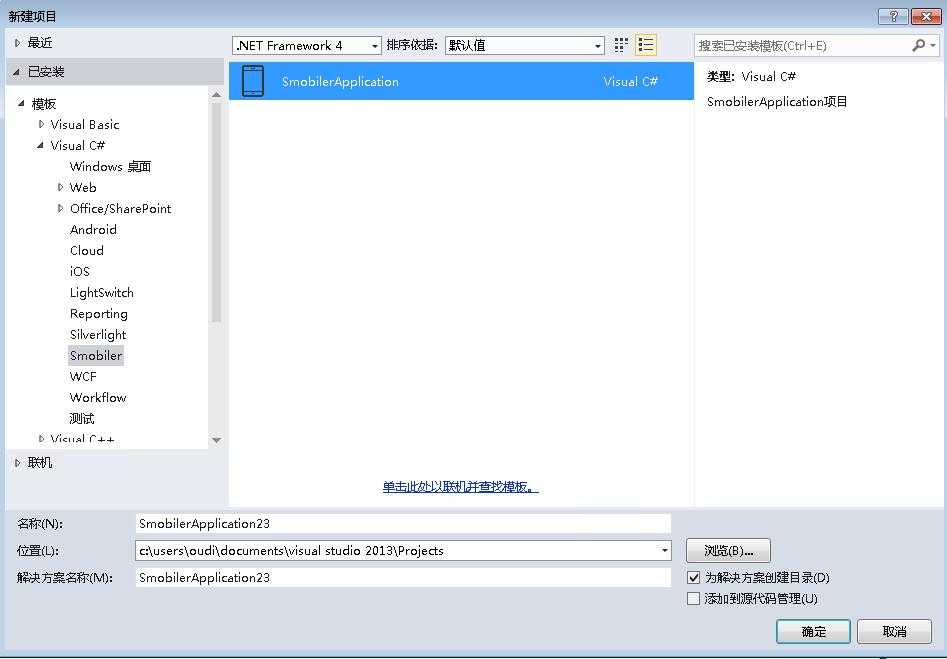Expand the Visual Basic node
This screenshot has height=659, width=947.
tap(40, 124)
